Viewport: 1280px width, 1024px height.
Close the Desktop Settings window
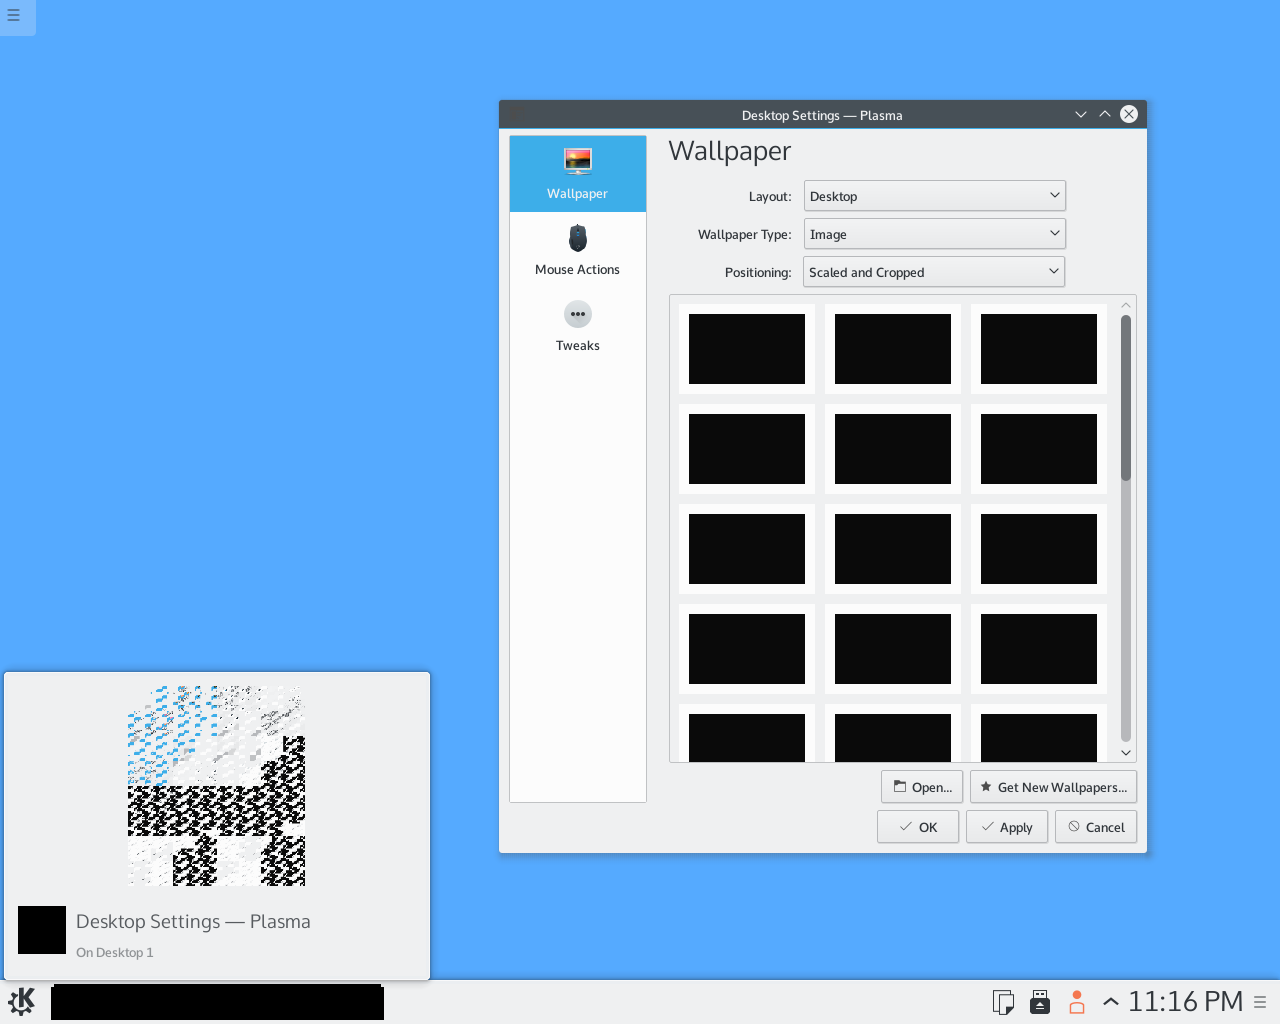(1129, 114)
